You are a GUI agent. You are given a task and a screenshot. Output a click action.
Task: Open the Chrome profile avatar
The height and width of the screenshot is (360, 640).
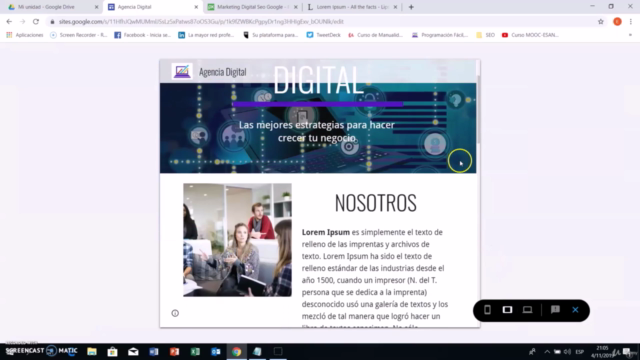[617, 22]
